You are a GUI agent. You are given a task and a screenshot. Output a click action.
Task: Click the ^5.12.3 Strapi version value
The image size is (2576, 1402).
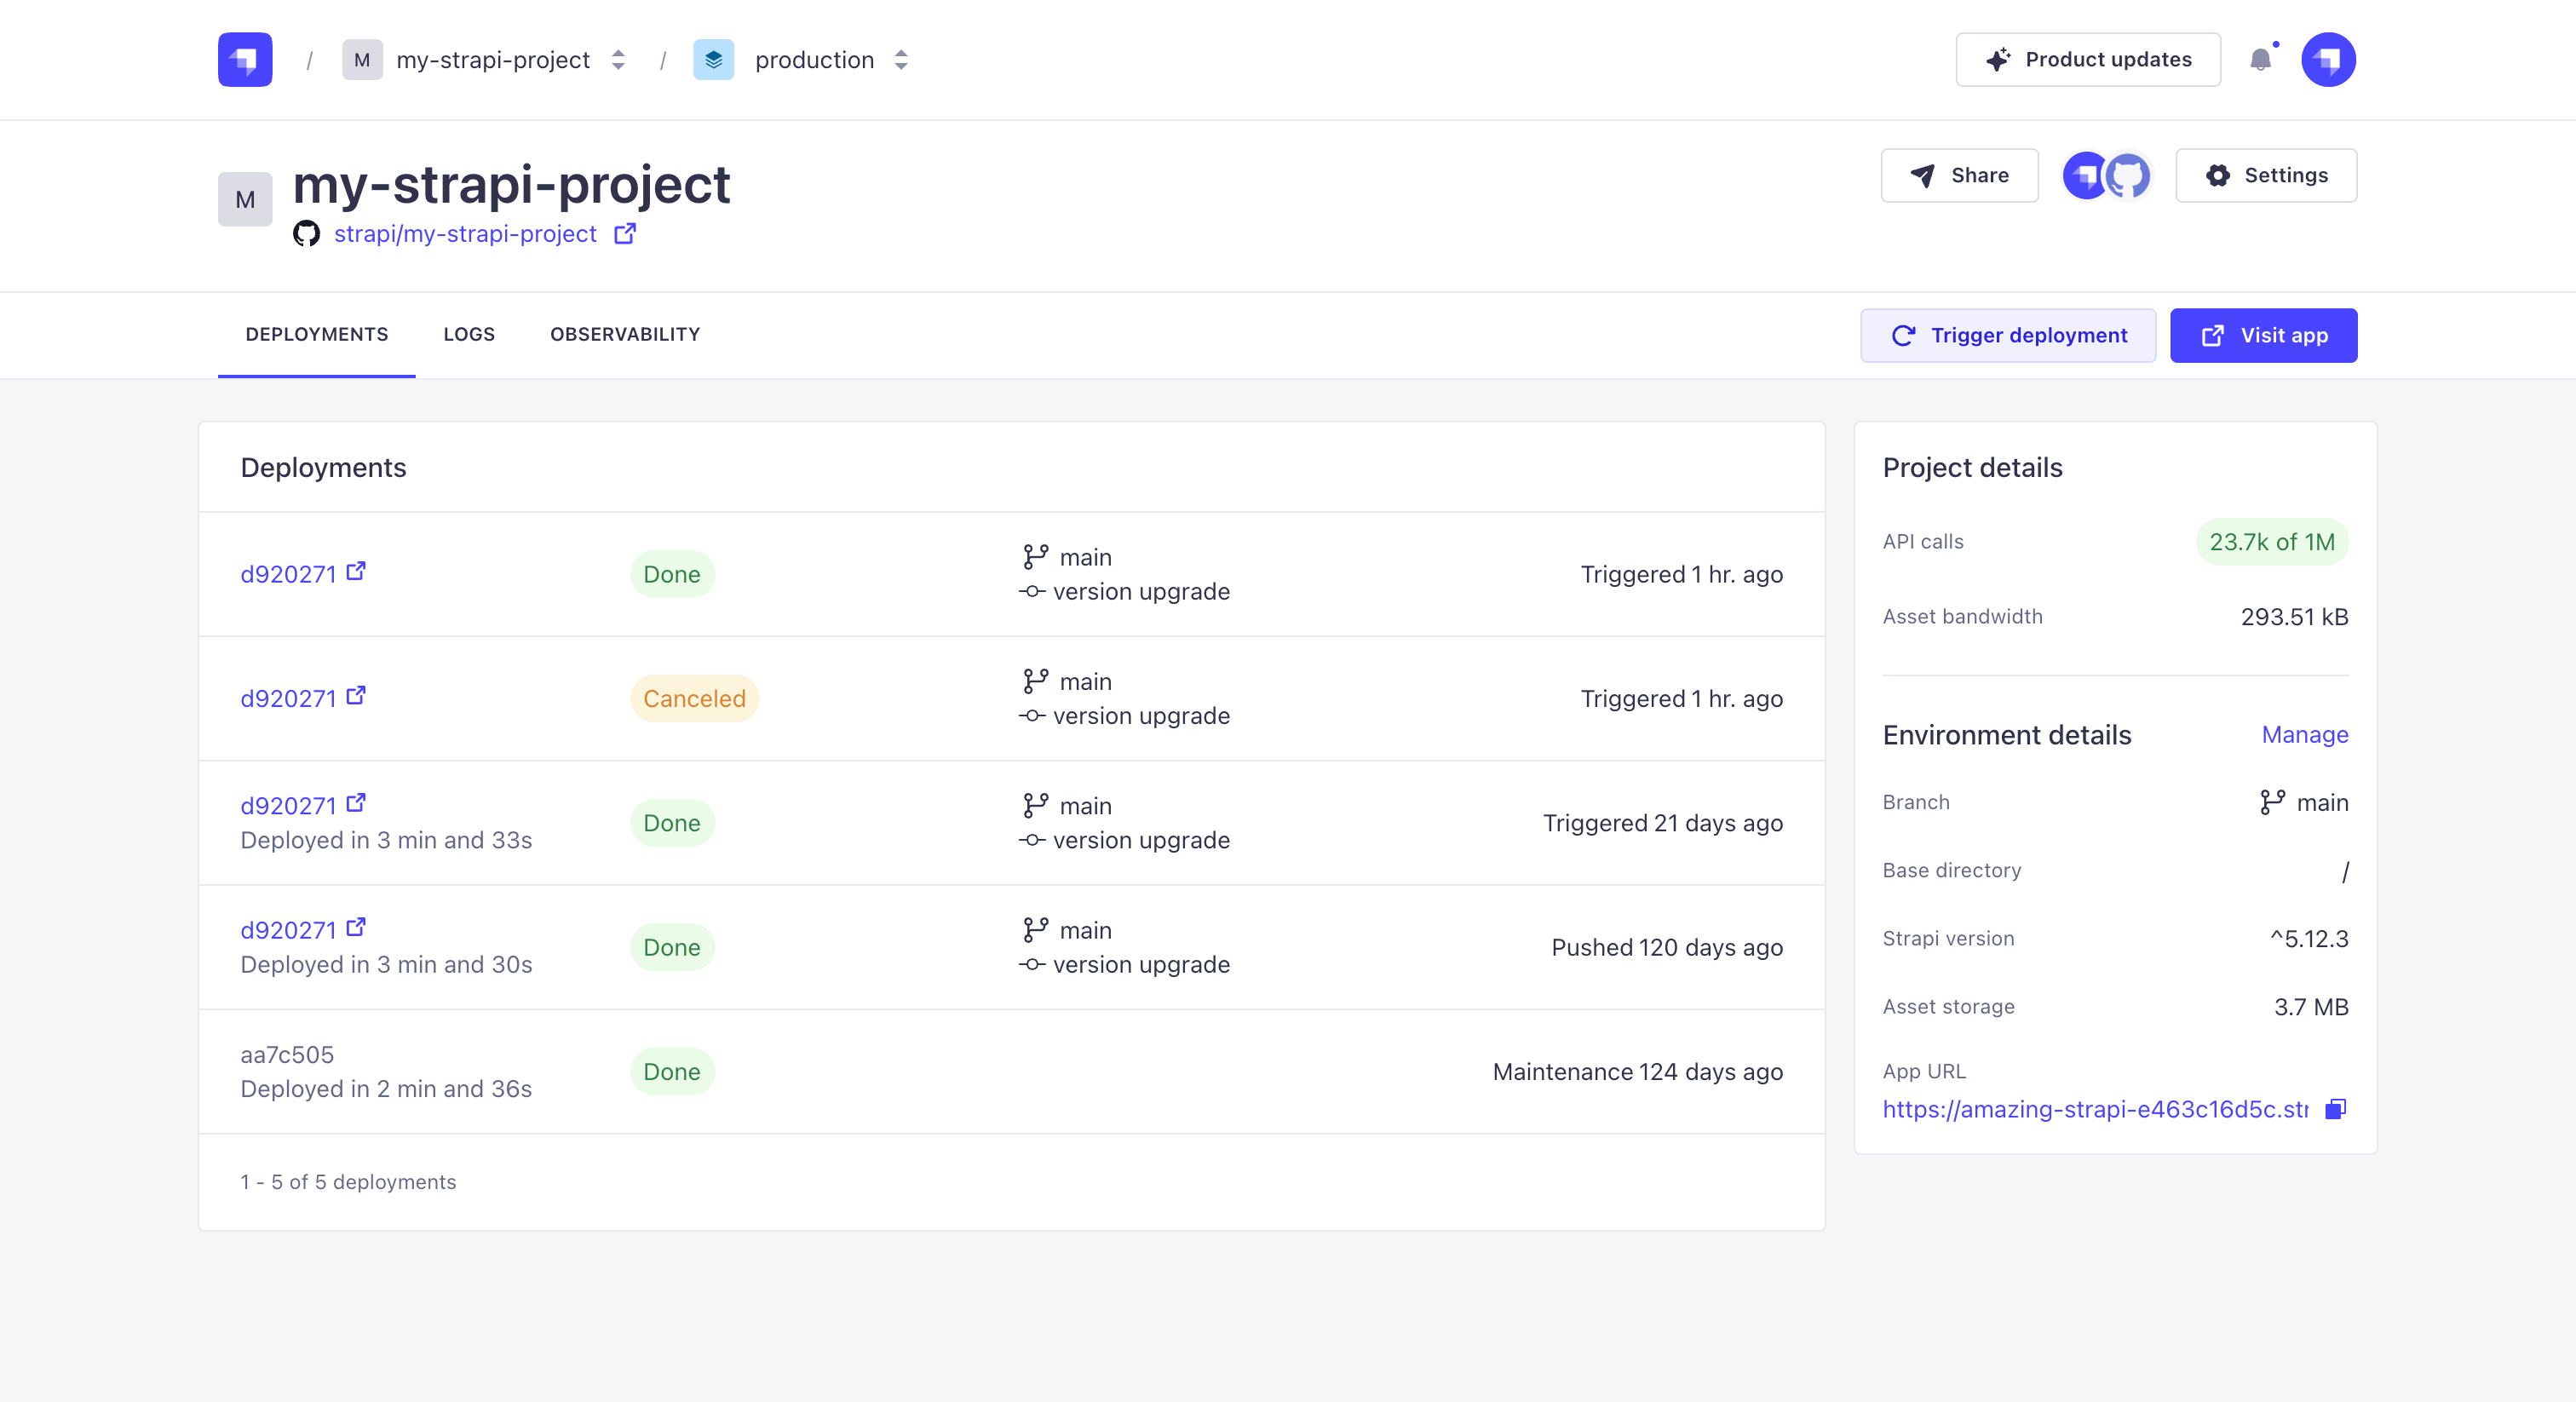pos(2308,939)
